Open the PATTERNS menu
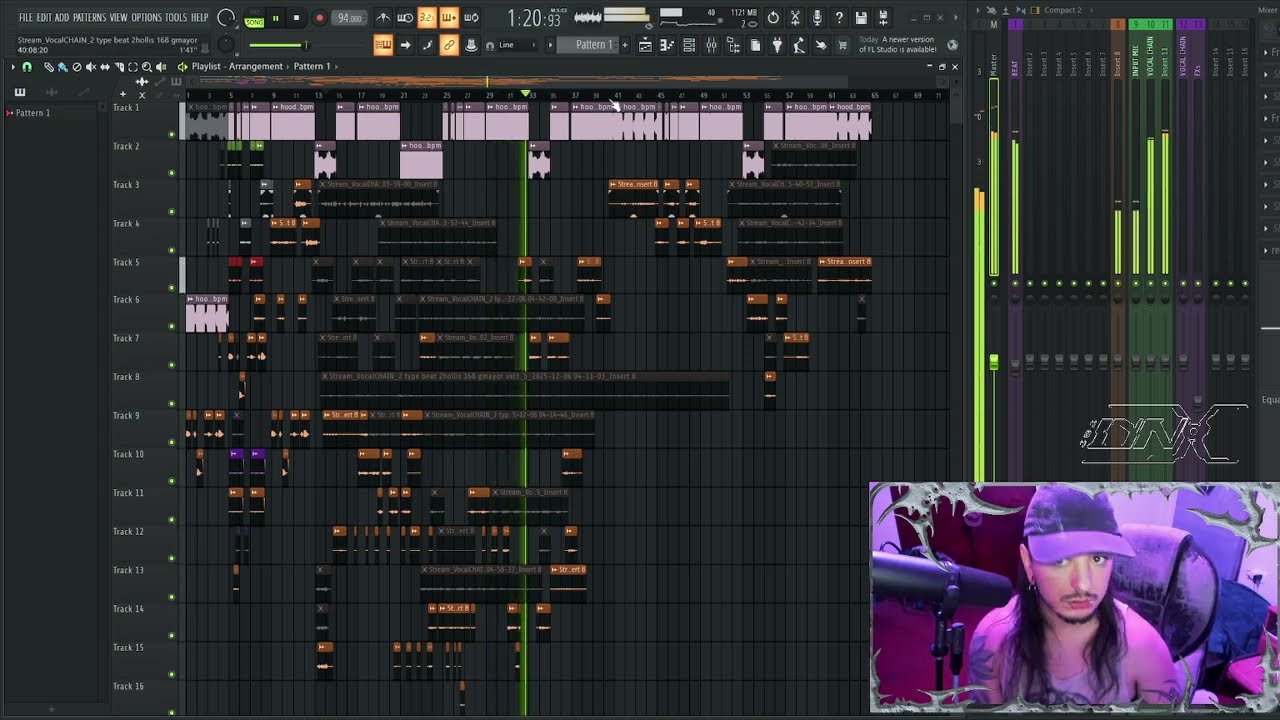1280x720 pixels. point(89,18)
